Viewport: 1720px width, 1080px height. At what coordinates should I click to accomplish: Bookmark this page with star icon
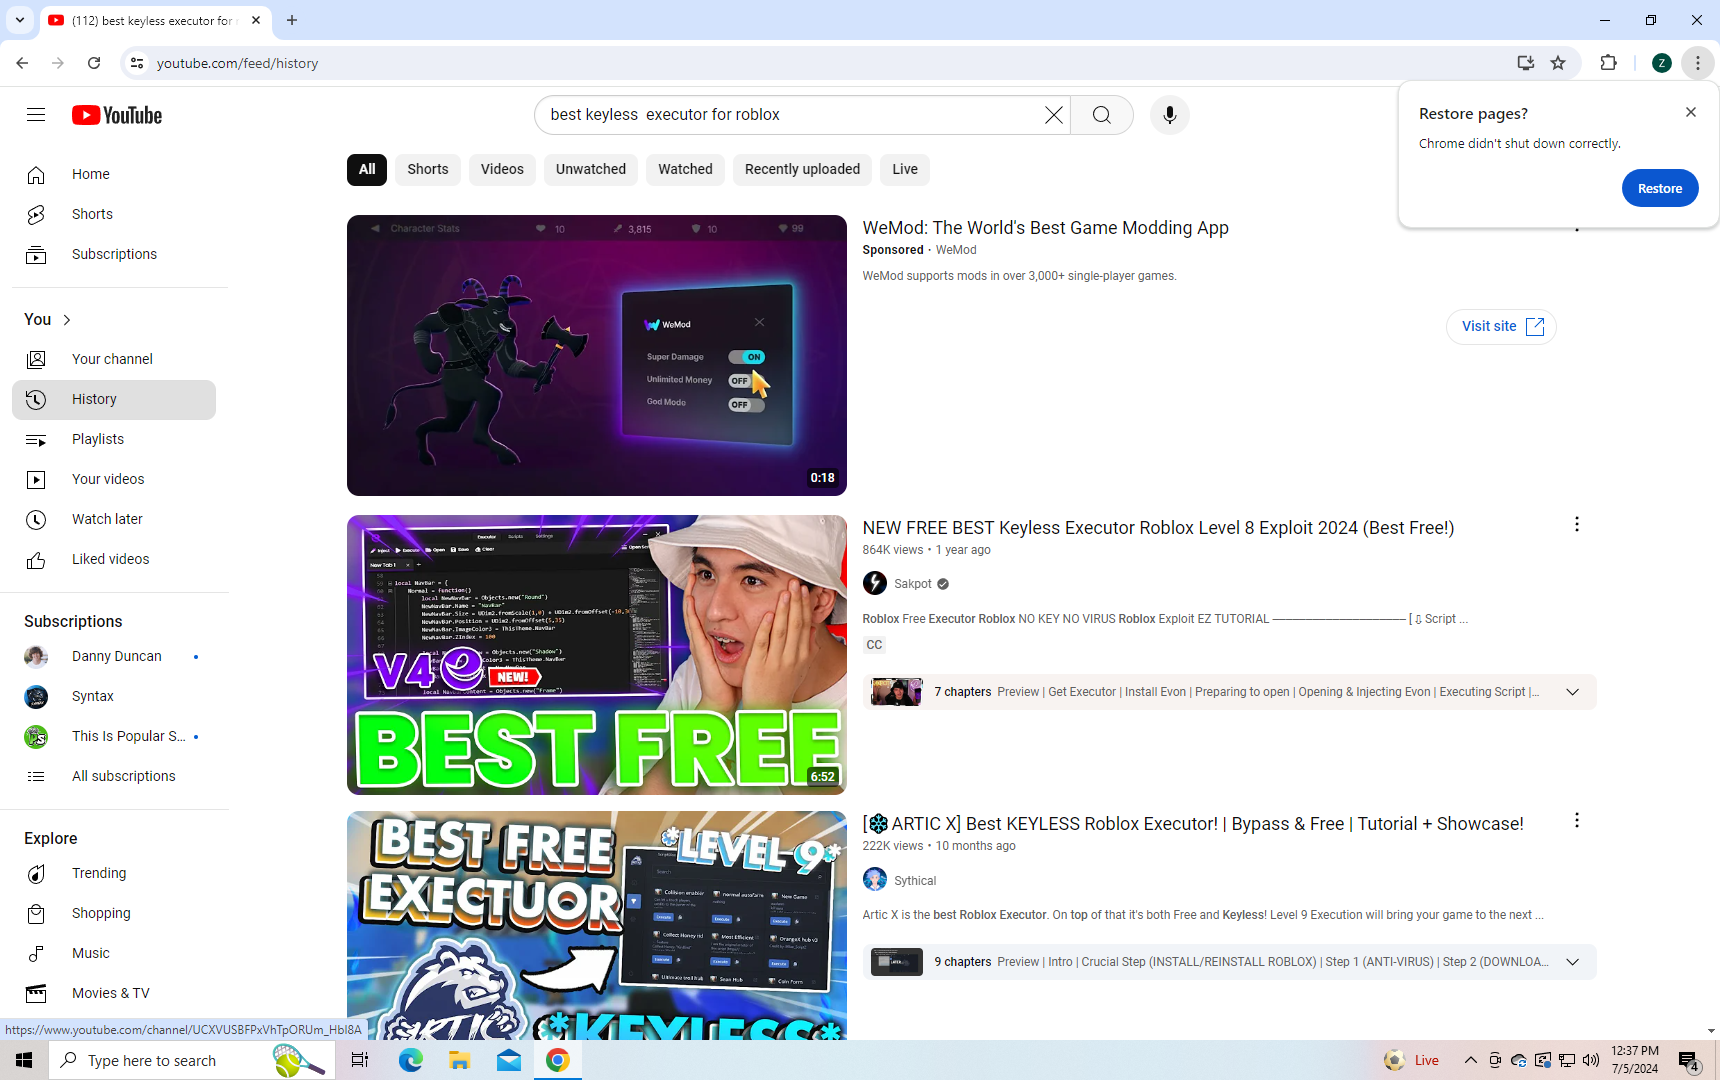[1558, 63]
